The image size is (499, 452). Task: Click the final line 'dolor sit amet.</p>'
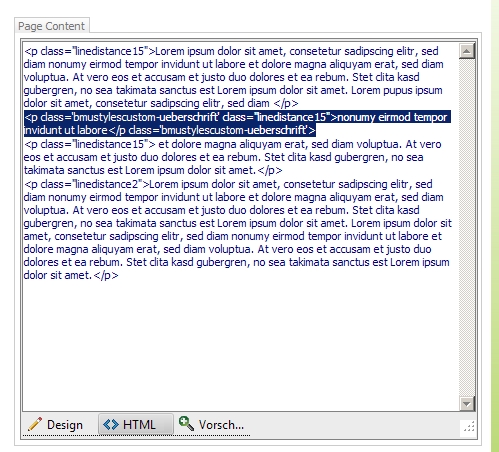click(x=71, y=275)
